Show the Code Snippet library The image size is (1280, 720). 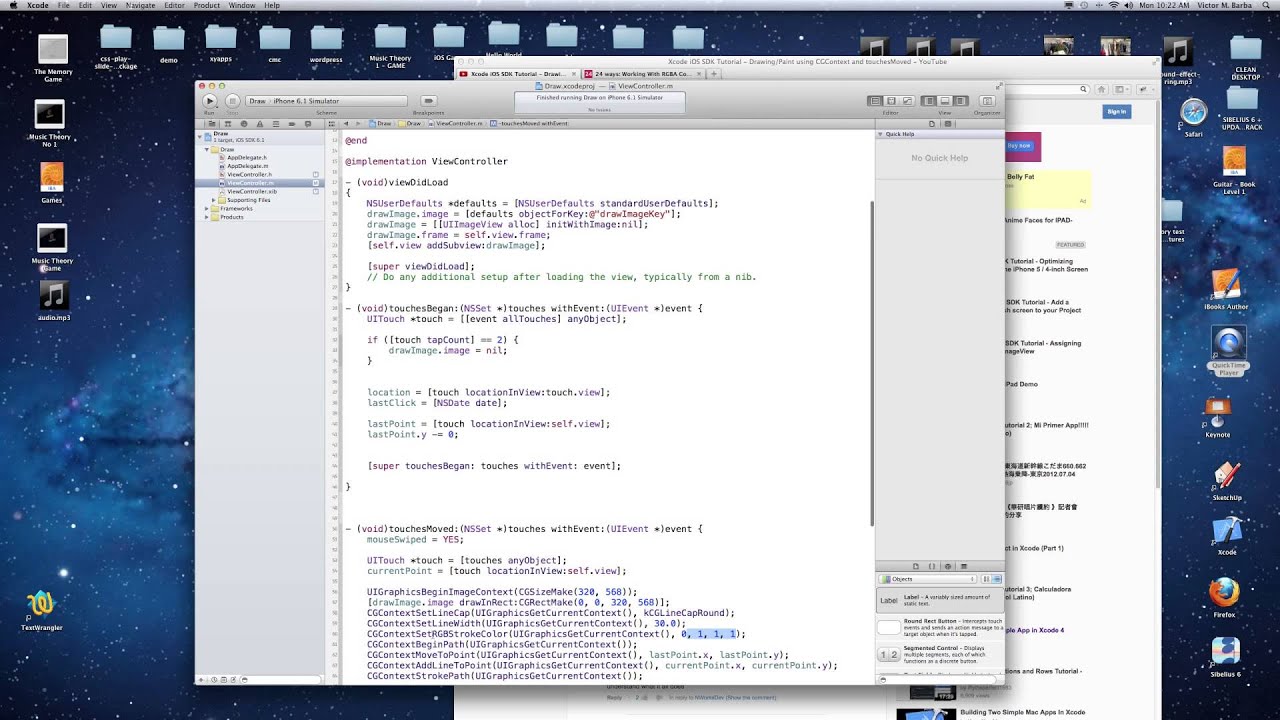(x=932, y=566)
